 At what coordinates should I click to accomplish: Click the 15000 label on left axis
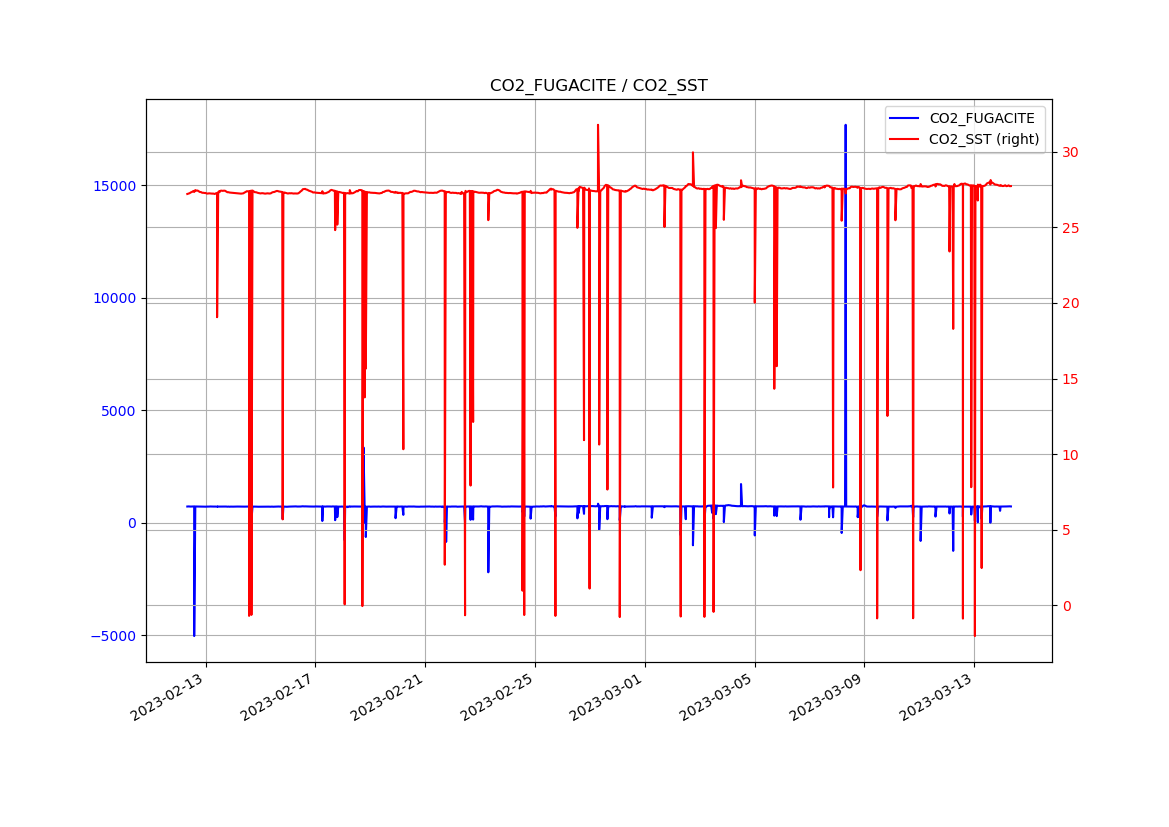[116, 186]
